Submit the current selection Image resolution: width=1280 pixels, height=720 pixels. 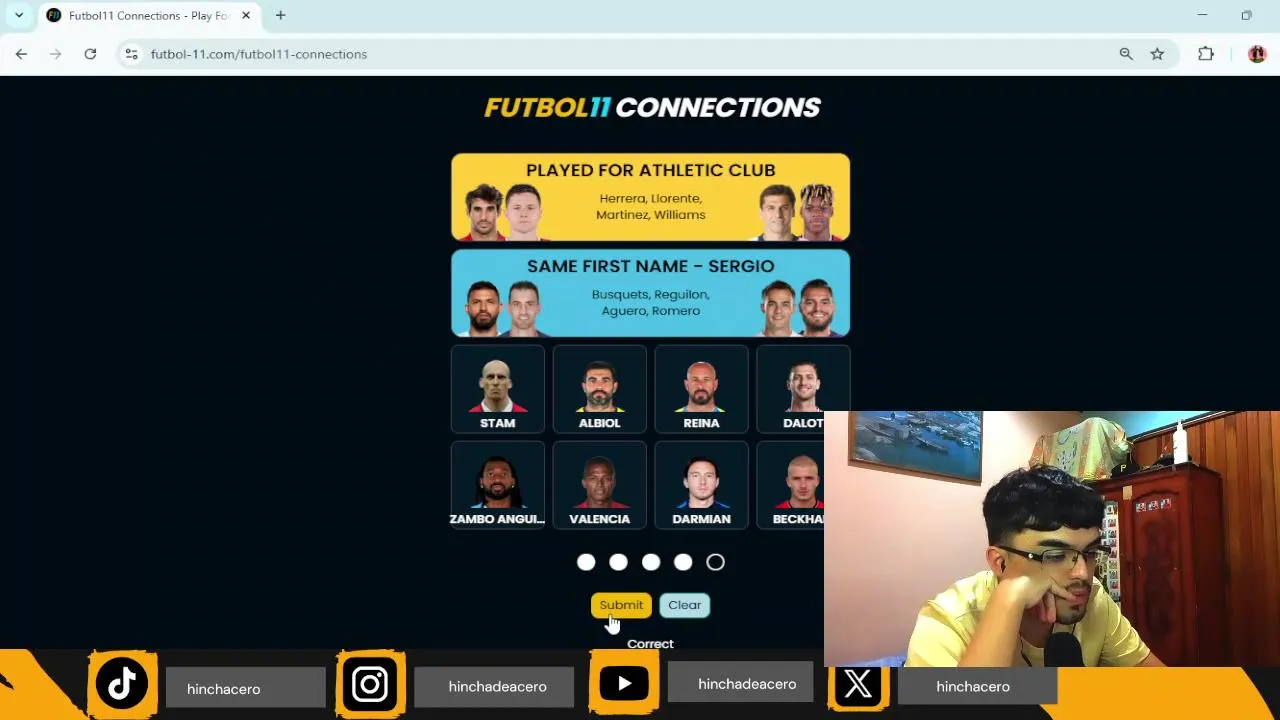[x=621, y=605]
